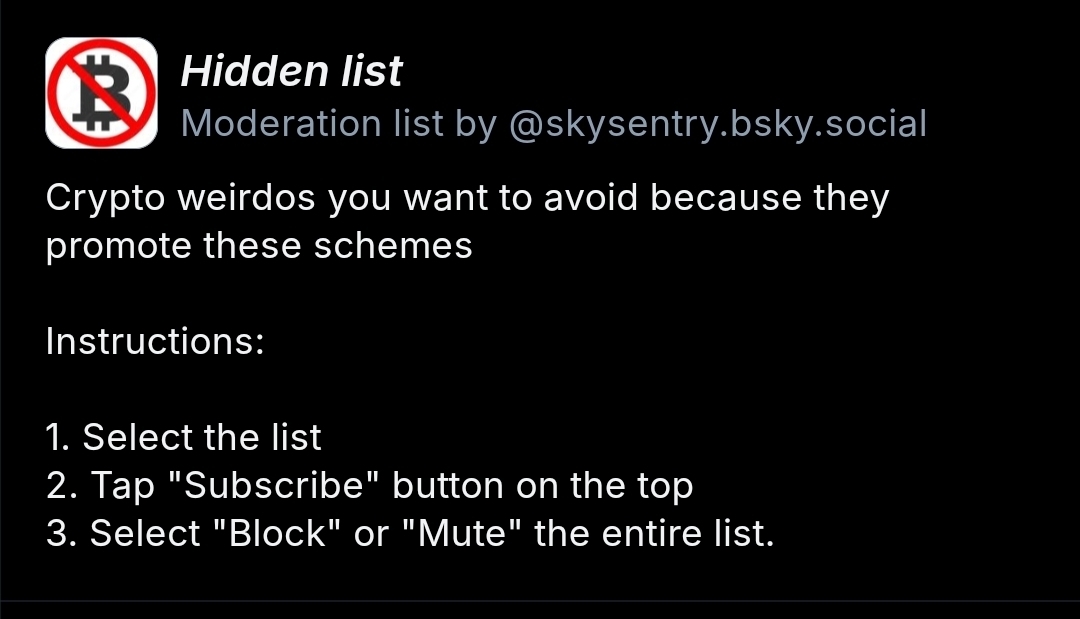Click the word "Crypto" in the description
This screenshot has width=1080, height=619.
[x=105, y=198]
